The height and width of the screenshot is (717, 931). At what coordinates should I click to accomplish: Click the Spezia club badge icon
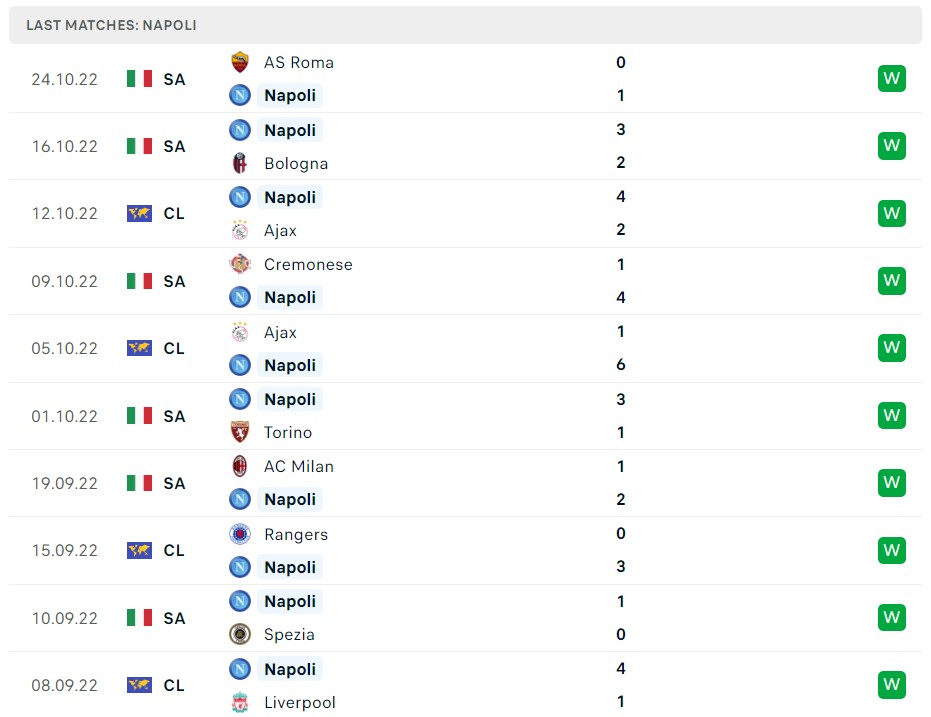click(x=239, y=635)
